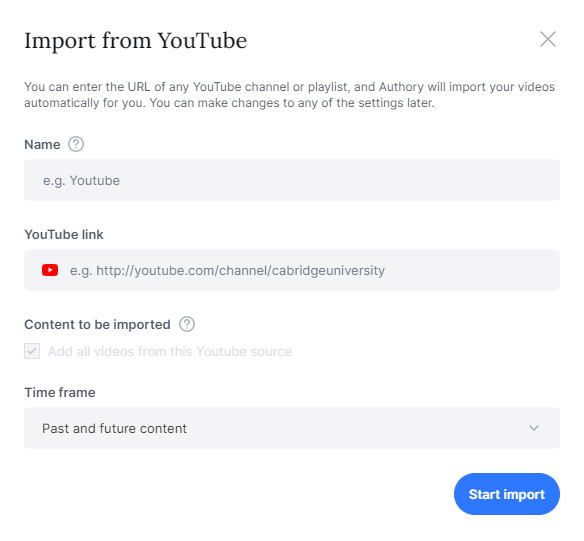The width and height of the screenshot is (584, 541).
Task: Click the description paragraph about Authory imports
Action: 289,95
